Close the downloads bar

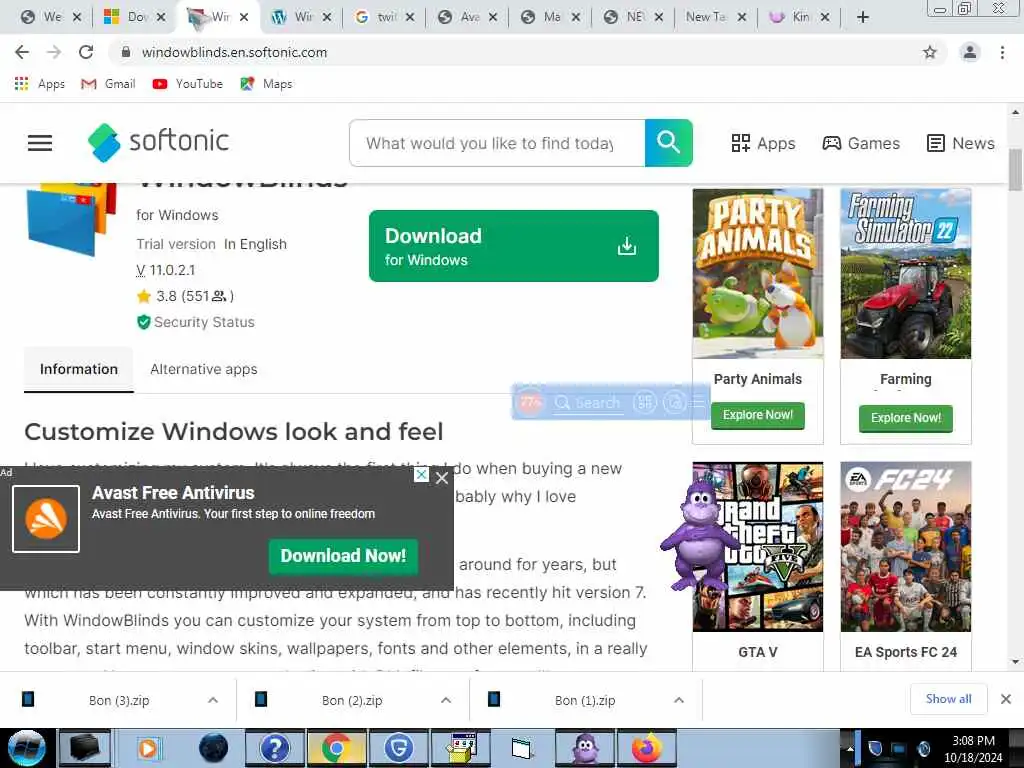(x=1006, y=699)
